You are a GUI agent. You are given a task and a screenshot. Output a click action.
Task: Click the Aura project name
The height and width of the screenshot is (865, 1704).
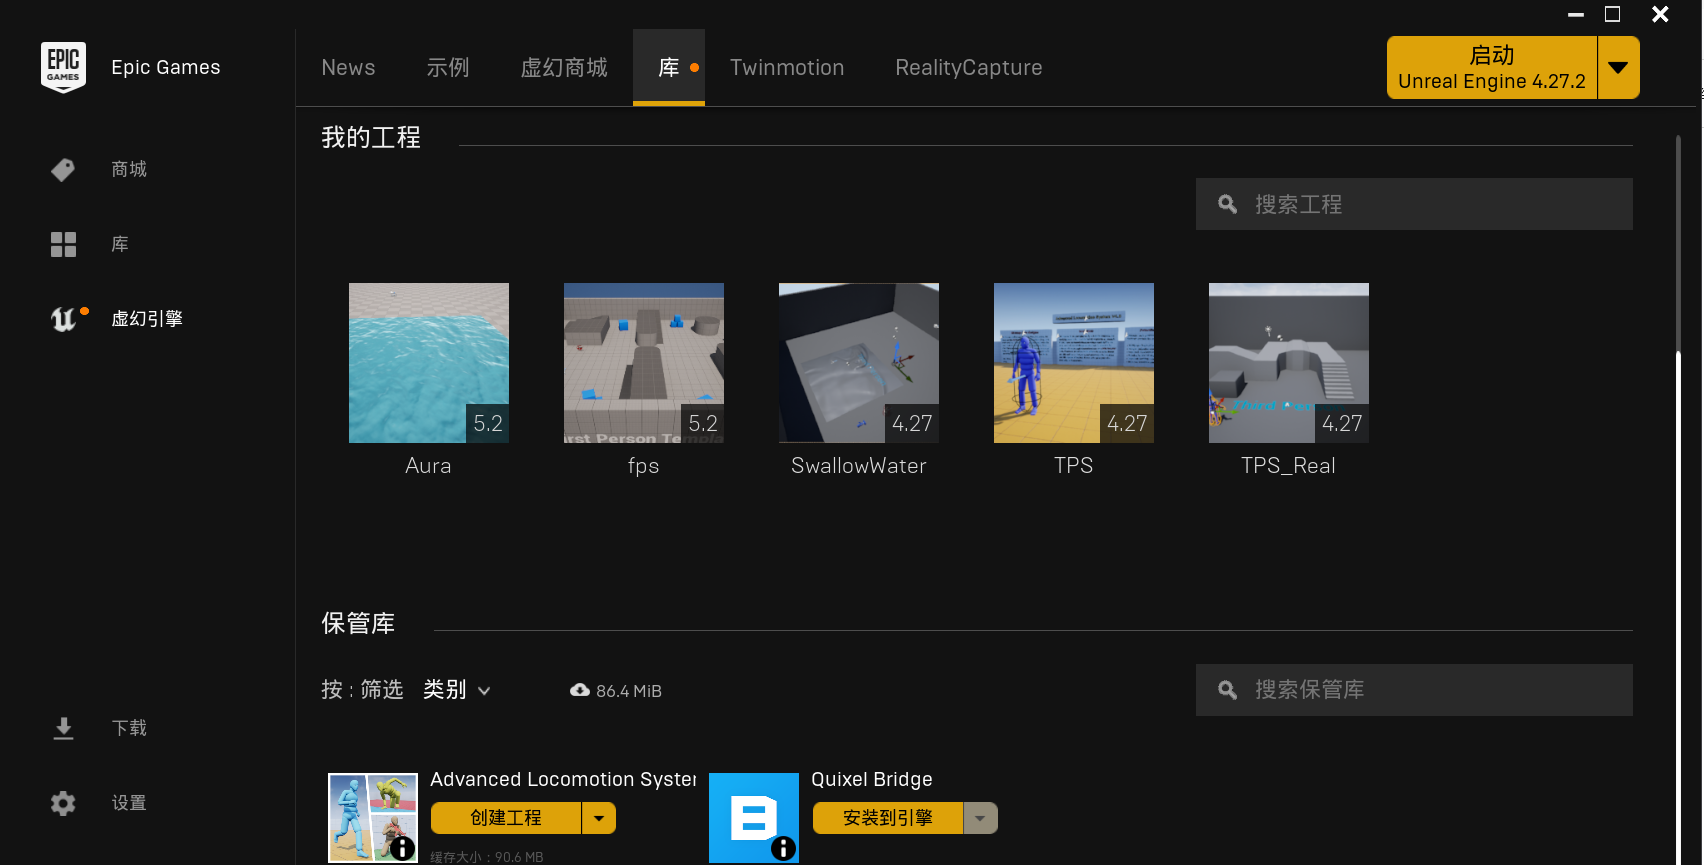pos(428,466)
